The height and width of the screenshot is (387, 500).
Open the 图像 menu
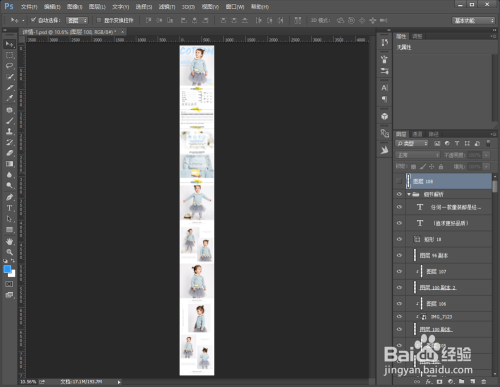[74, 7]
